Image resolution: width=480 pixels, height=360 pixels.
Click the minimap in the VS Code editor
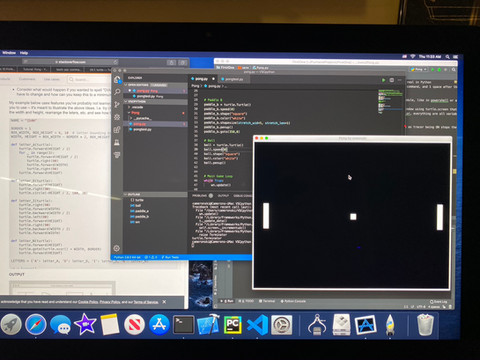pyautogui.click(x=390, y=102)
